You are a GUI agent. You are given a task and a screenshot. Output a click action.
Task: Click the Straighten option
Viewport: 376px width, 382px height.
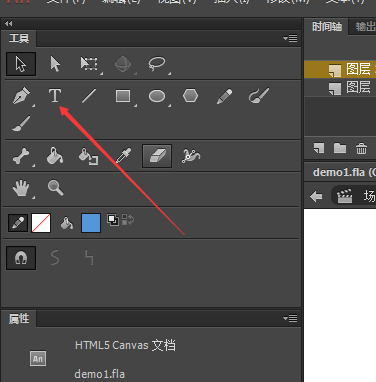click(89, 258)
